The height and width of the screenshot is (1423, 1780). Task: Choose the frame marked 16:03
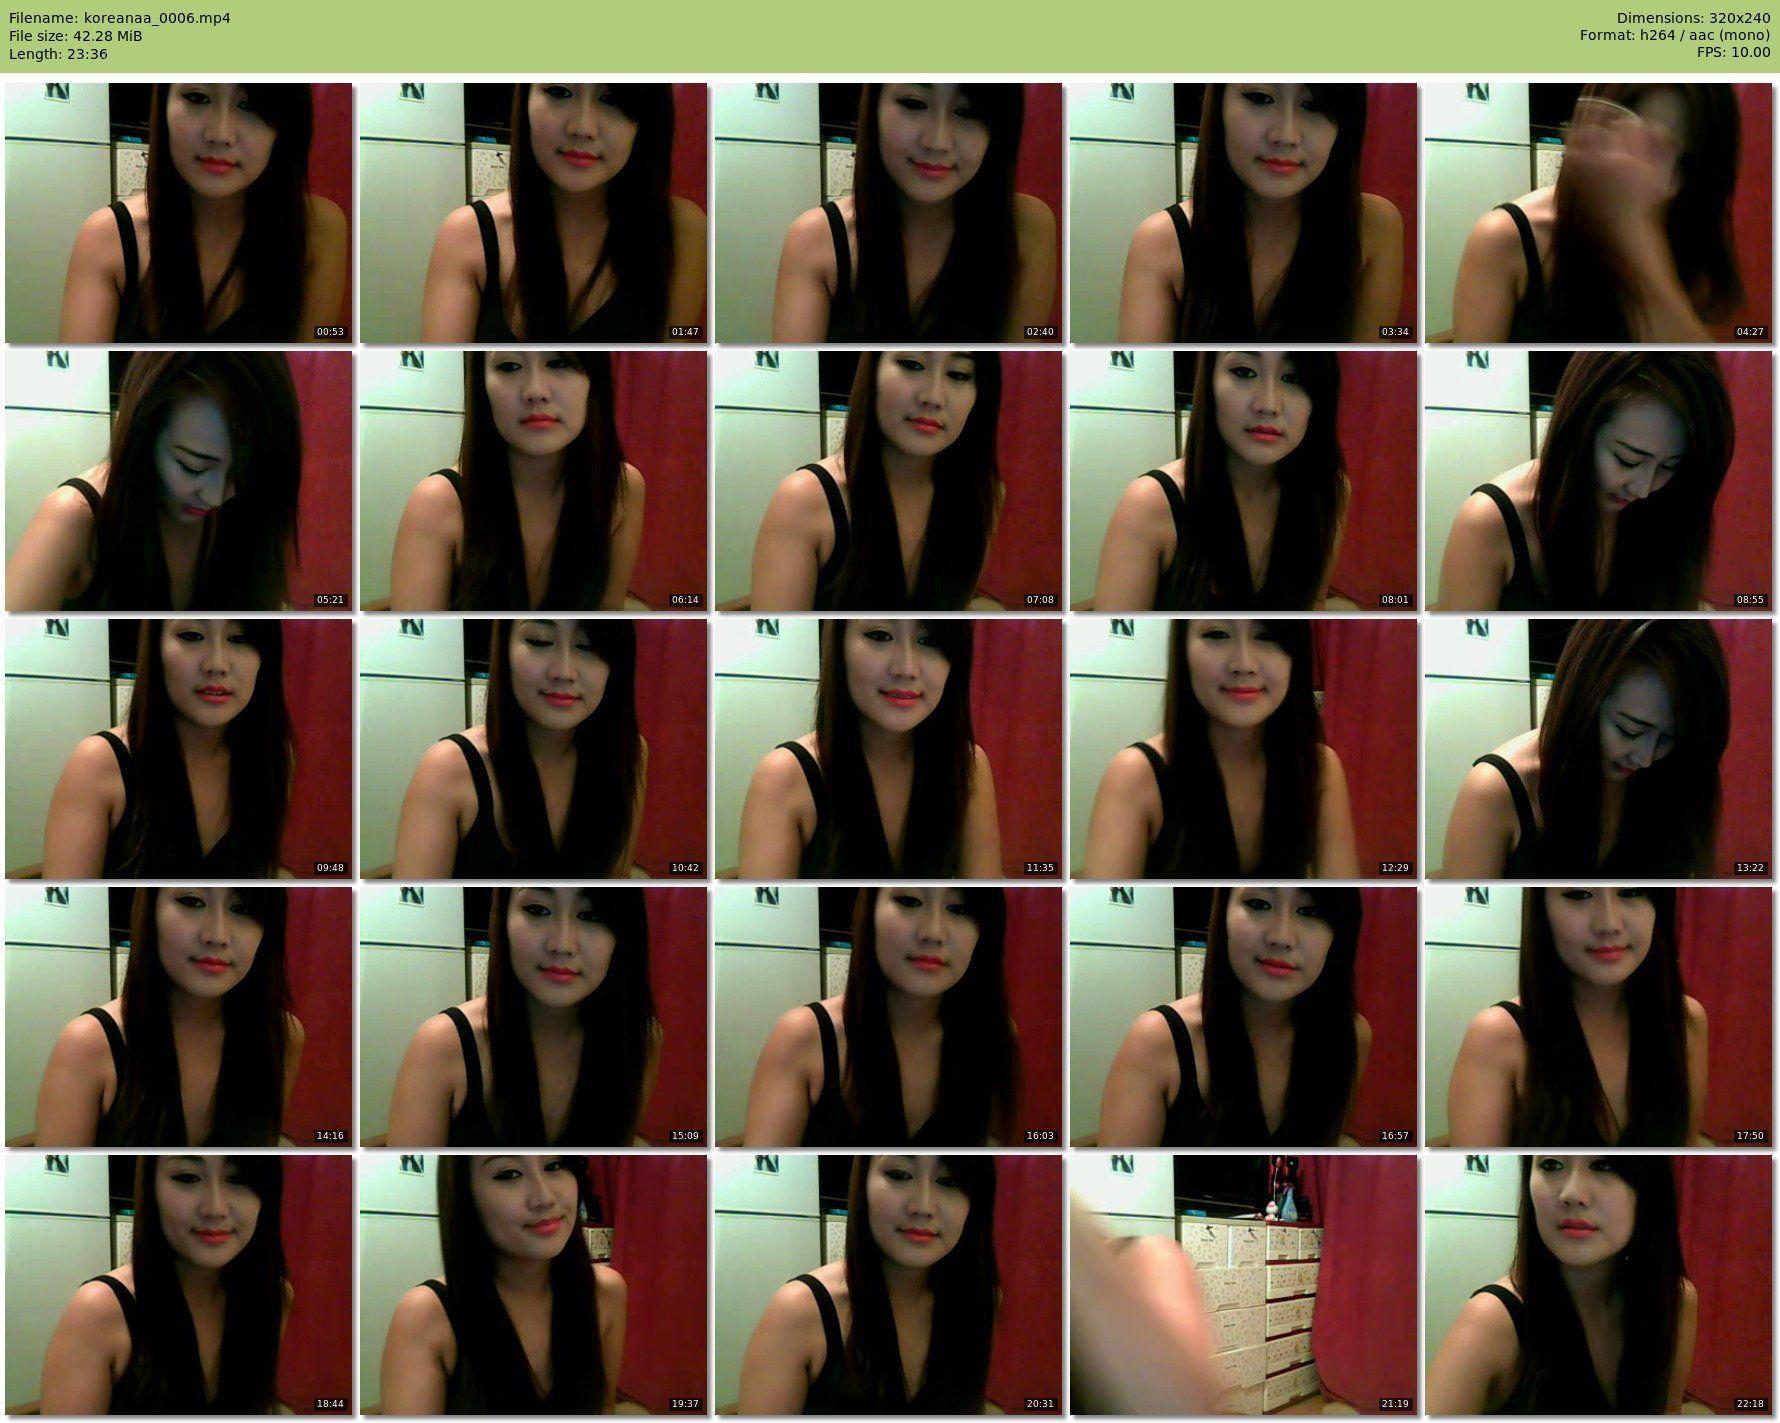coord(888,1017)
